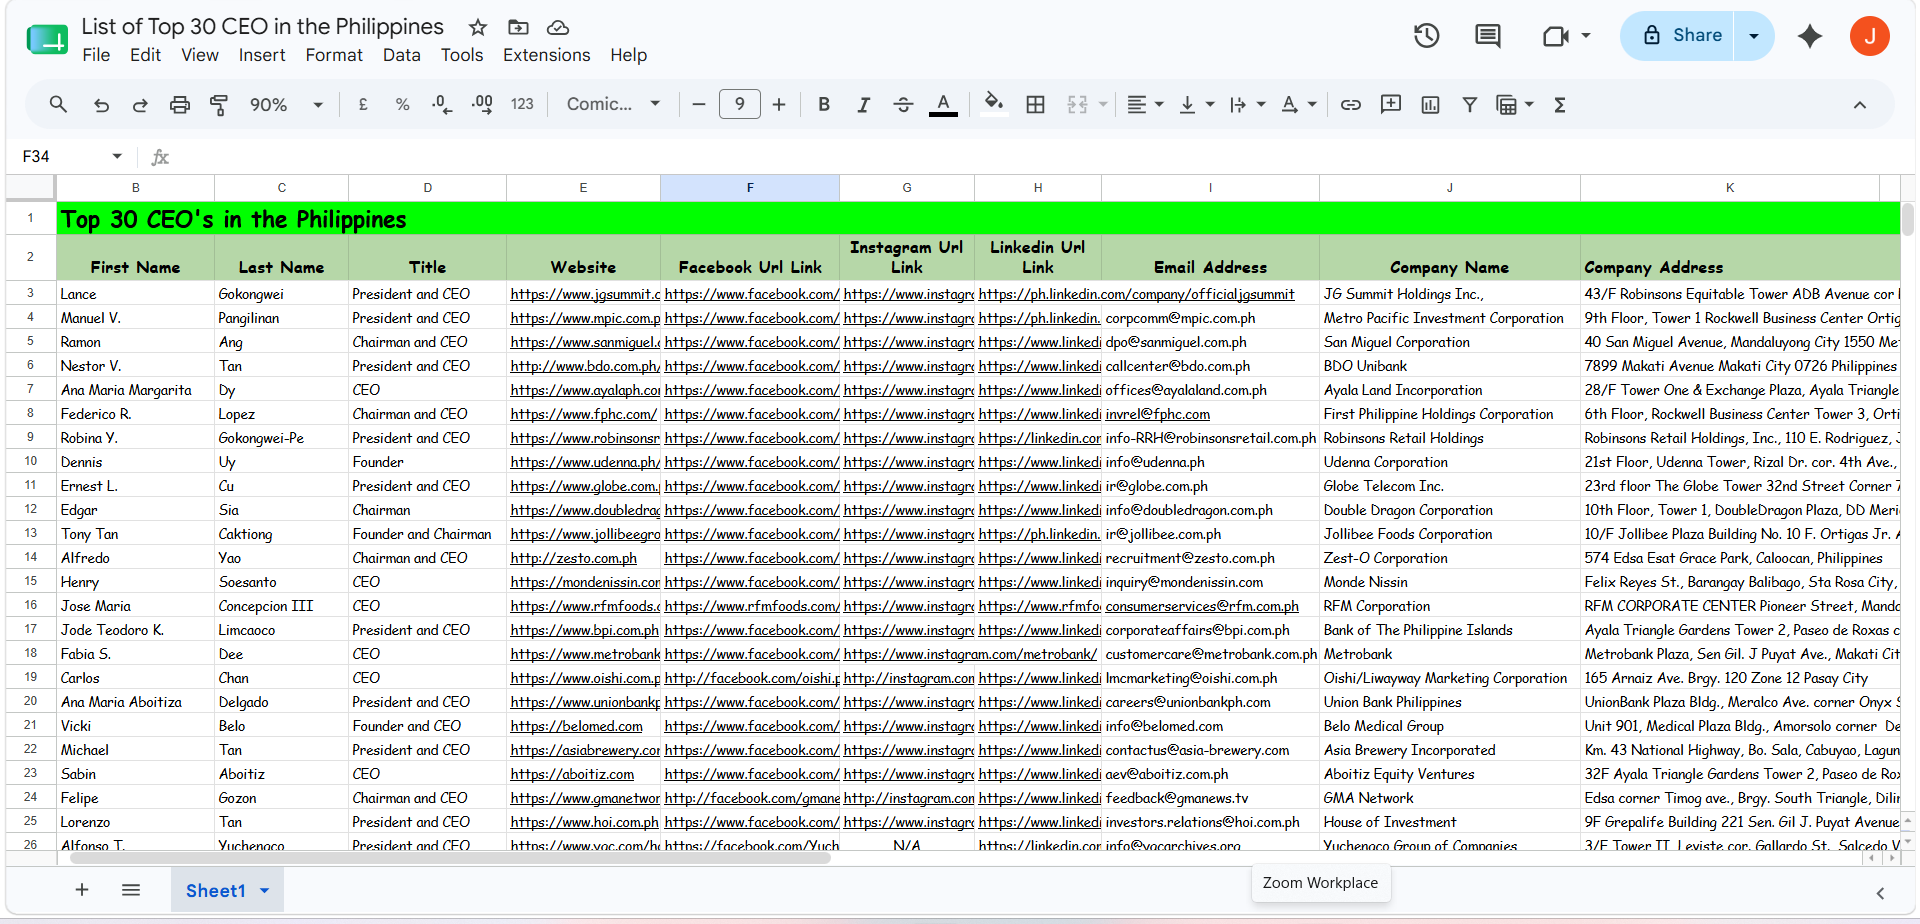1920x924 pixels.
Task: Add a new sheet
Action: (x=82, y=890)
